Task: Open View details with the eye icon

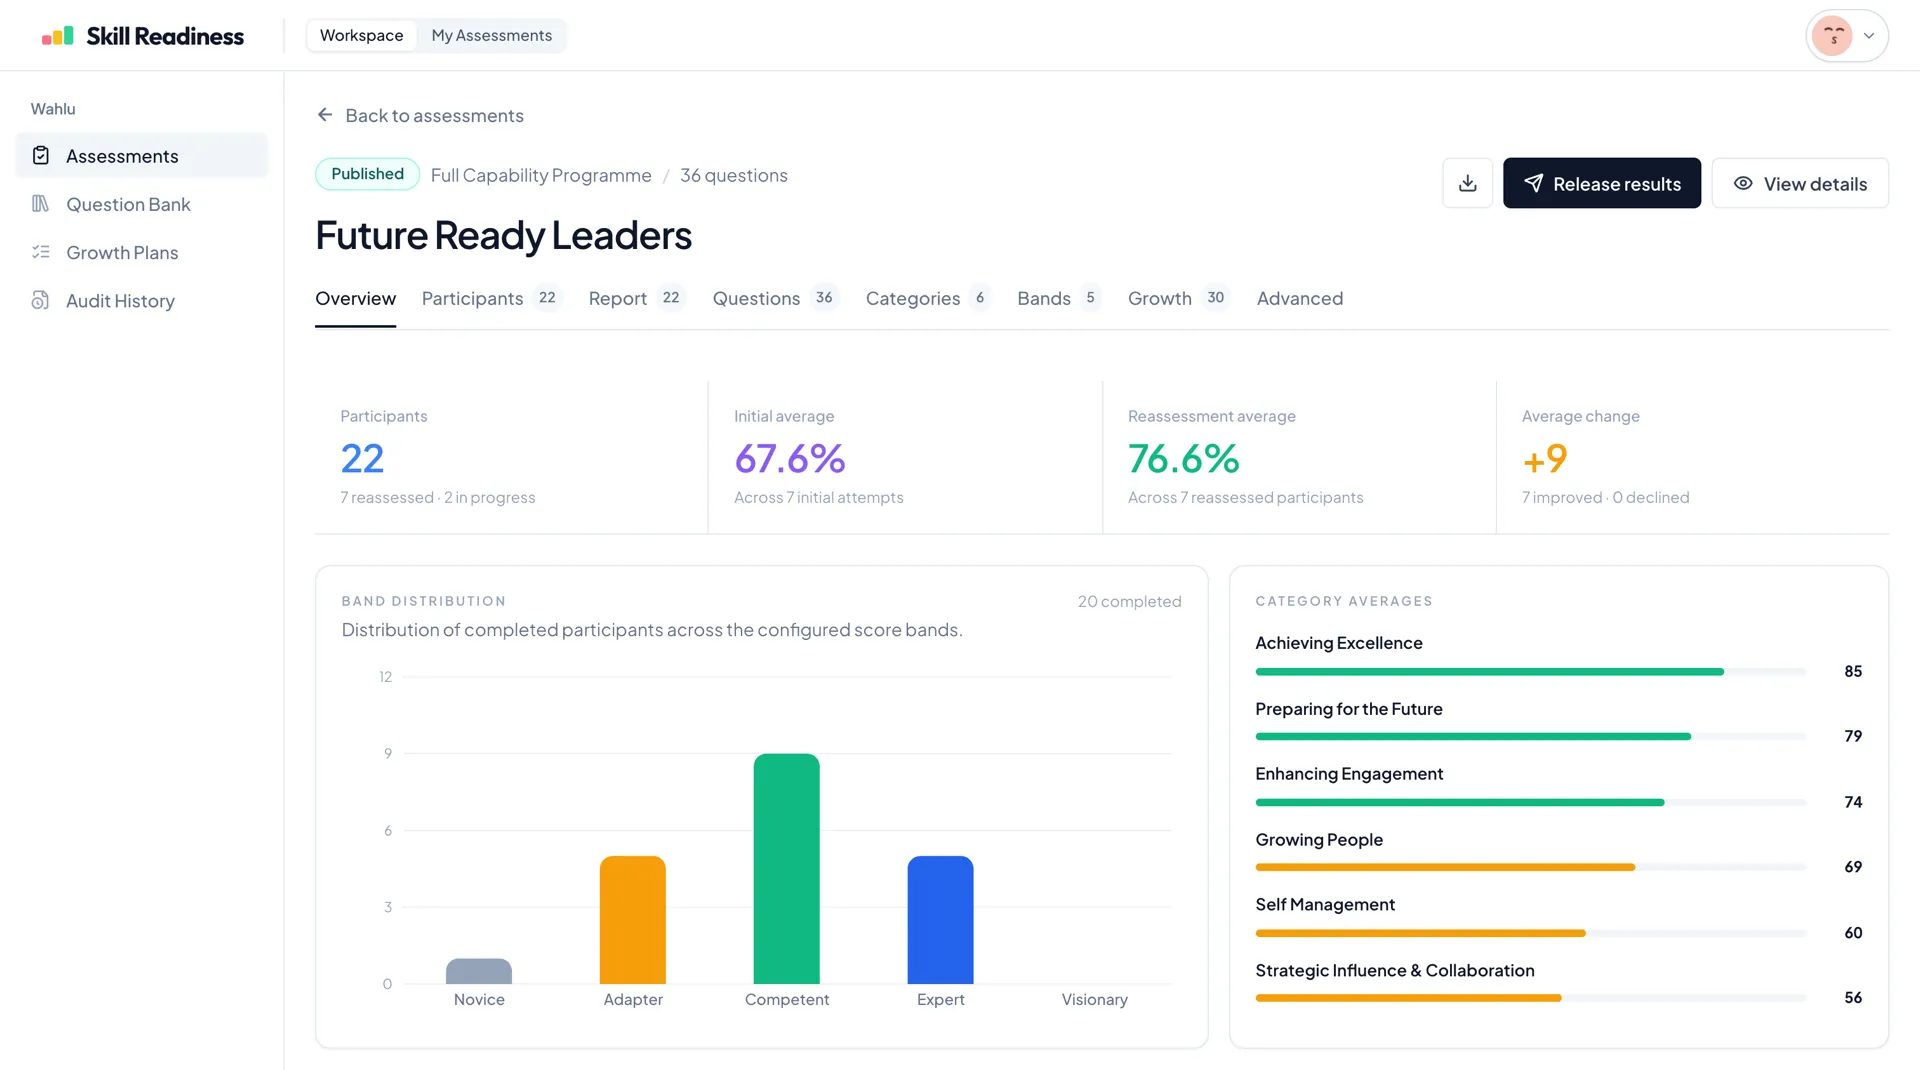Action: pyautogui.click(x=1800, y=183)
